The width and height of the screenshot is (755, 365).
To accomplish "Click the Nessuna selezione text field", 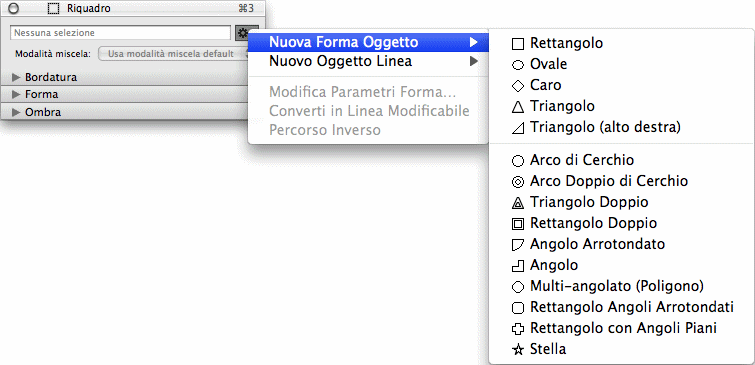I will click(x=120, y=33).
